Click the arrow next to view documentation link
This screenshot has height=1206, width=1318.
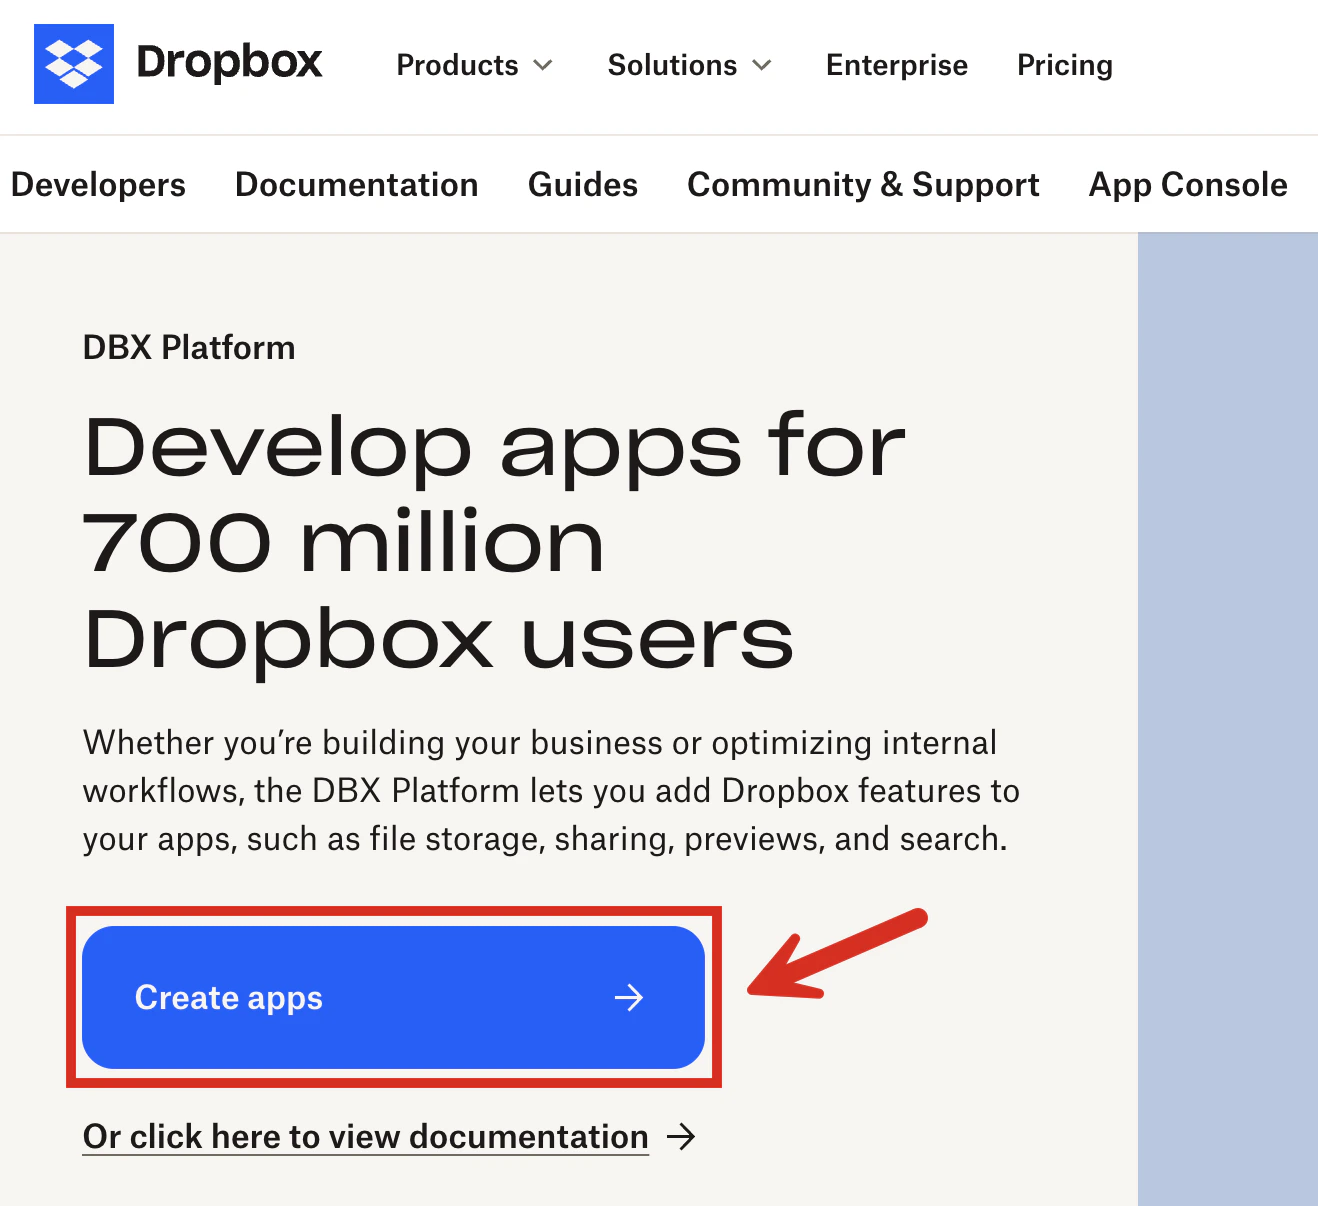pos(682,1137)
